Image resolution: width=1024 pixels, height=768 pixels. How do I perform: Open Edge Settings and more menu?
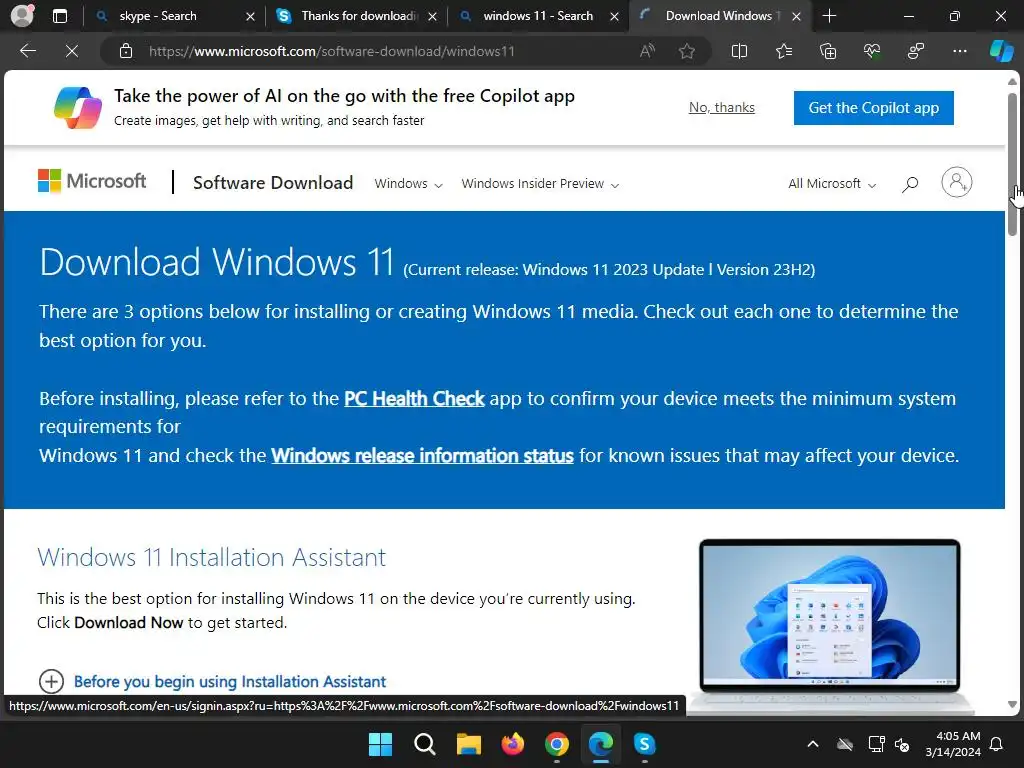[x=959, y=51]
